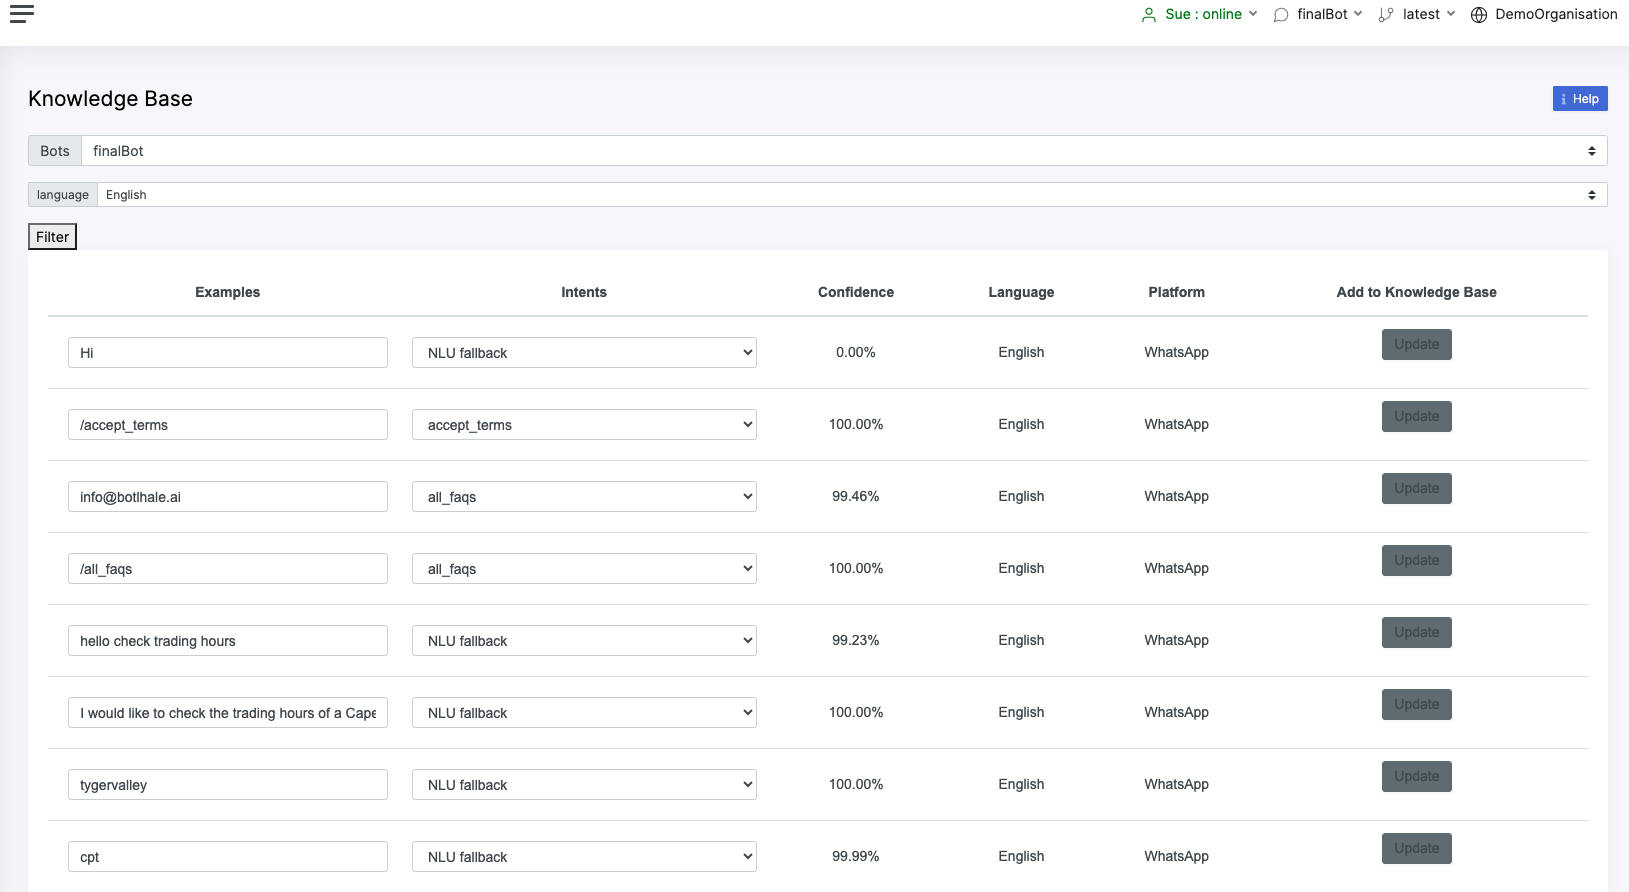This screenshot has height=892, width=1629.
Task: Open intent dropdown for hello check trading hours
Action: coord(584,641)
